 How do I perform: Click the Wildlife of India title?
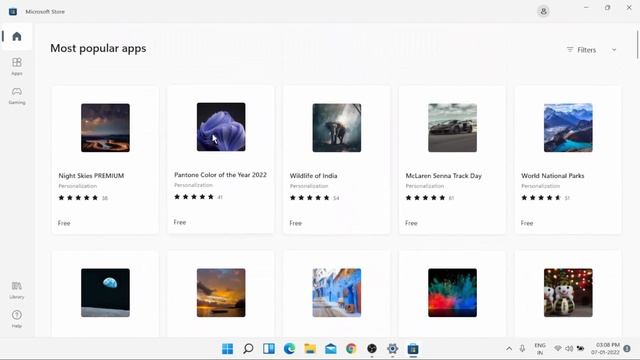pyautogui.click(x=313, y=176)
